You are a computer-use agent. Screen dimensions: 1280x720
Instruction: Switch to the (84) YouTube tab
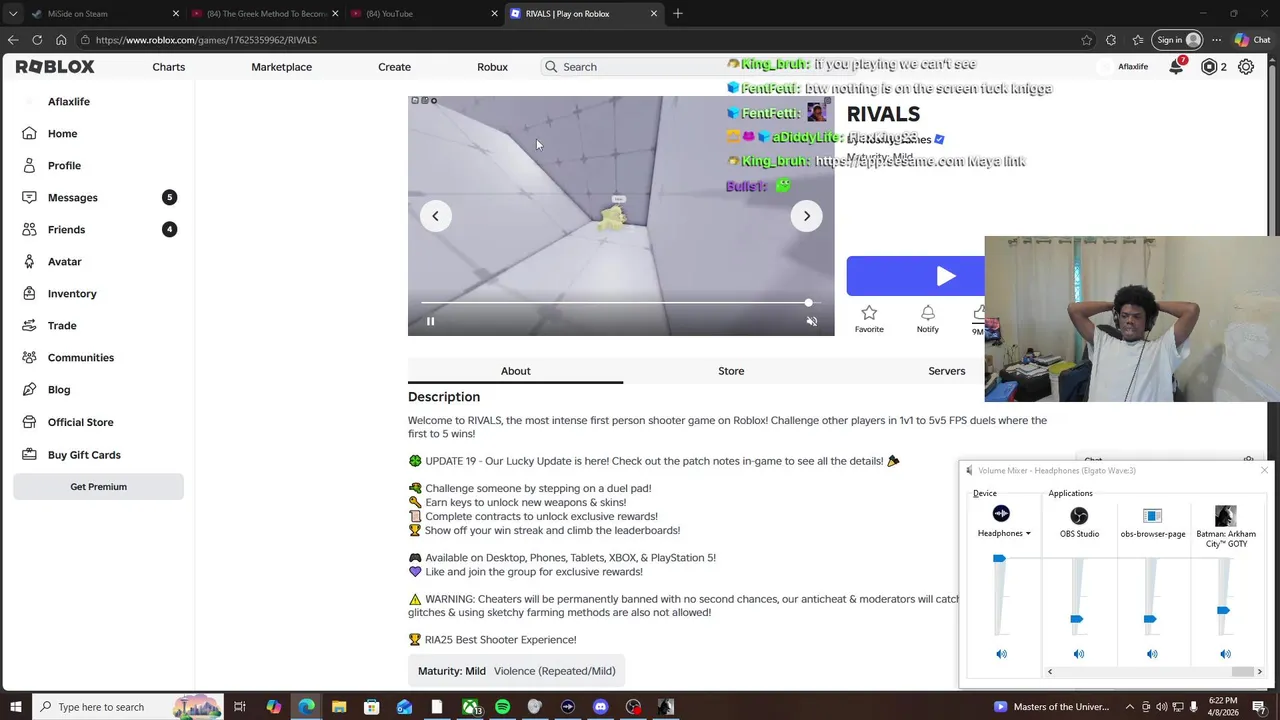coord(425,14)
